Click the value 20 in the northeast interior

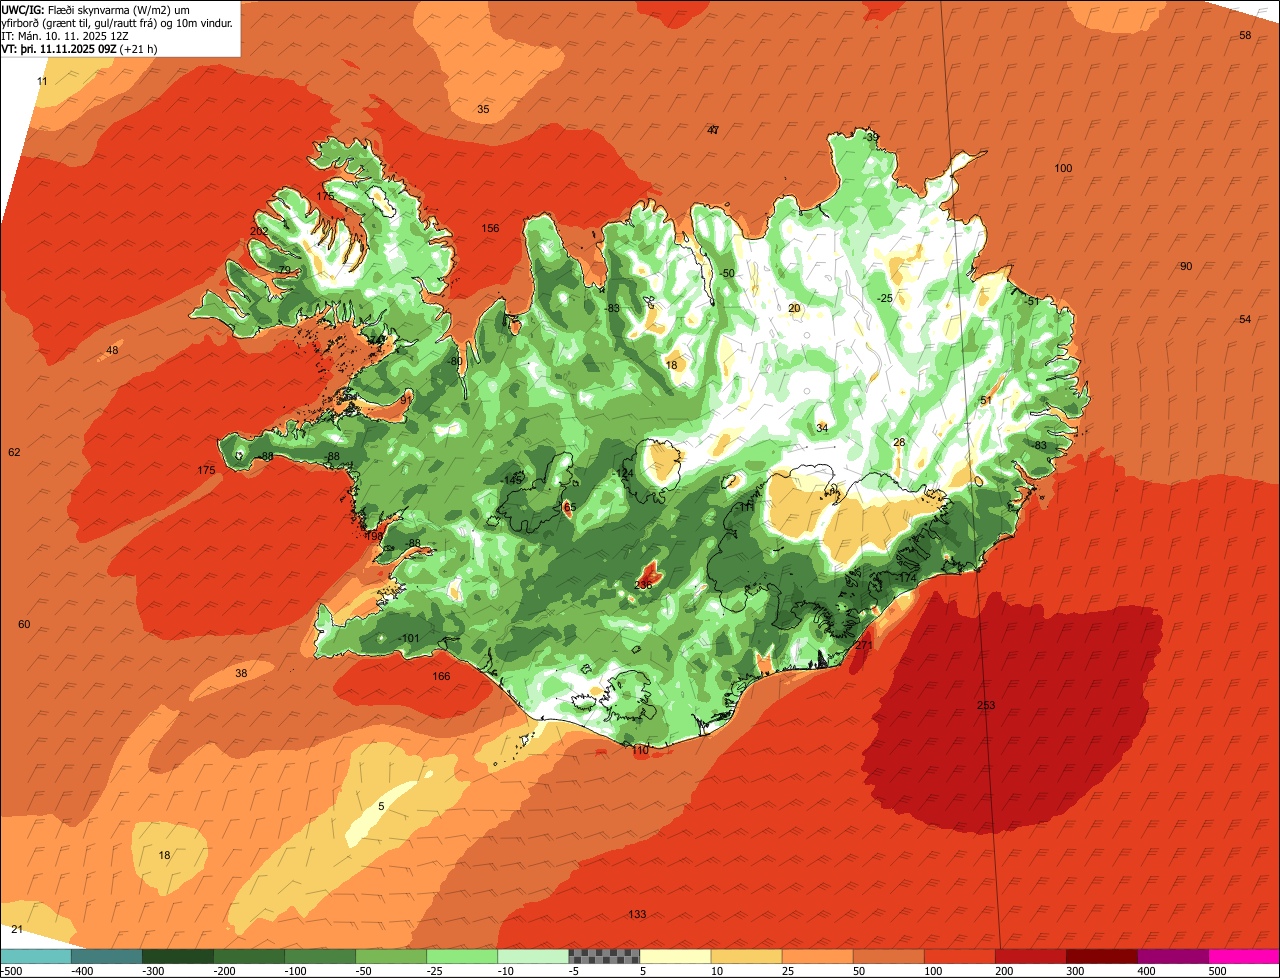794,309
